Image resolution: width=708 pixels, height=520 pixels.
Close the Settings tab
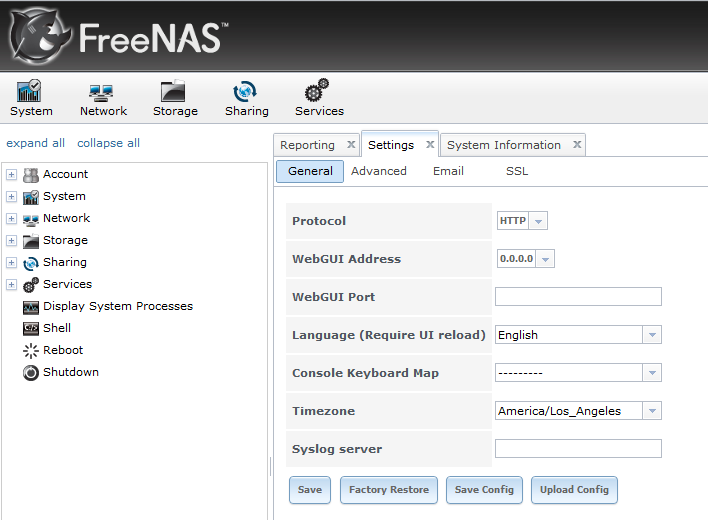coord(430,144)
